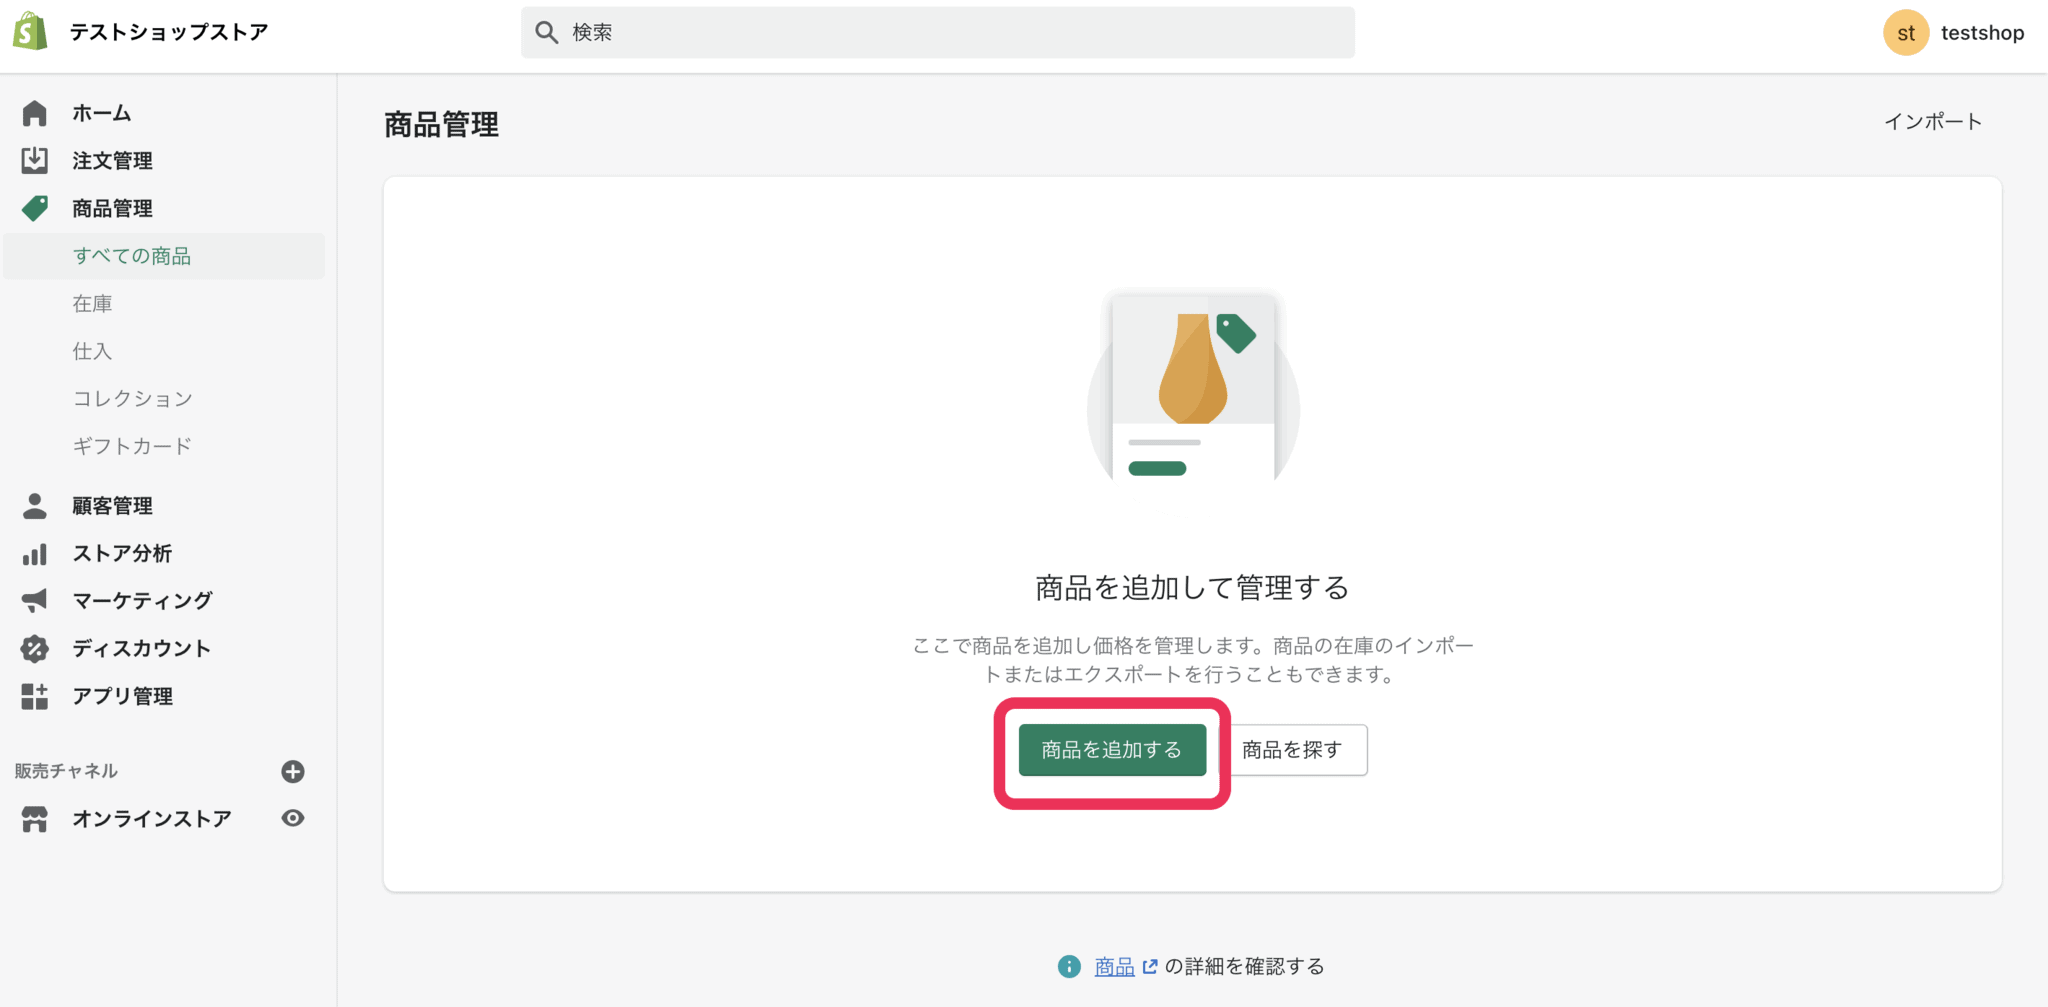This screenshot has width=2048, height=1007.
Task: Click the ディスカウント percent badge icon
Action: click(x=35, y=648)
